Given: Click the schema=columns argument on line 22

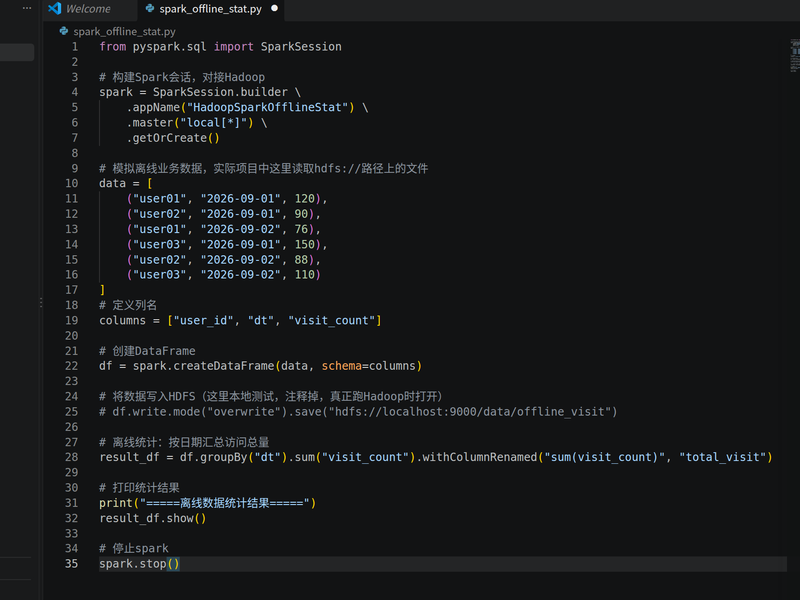Looking at the screenshot, I should (368, 366).
